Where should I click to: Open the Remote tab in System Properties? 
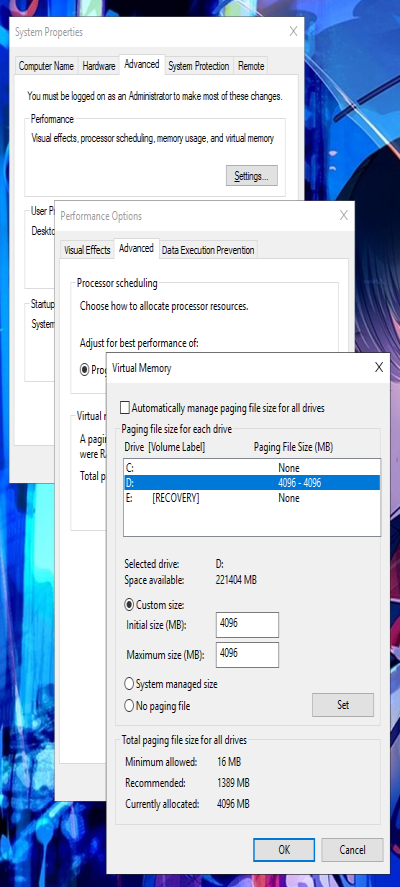tap(251, 66)
